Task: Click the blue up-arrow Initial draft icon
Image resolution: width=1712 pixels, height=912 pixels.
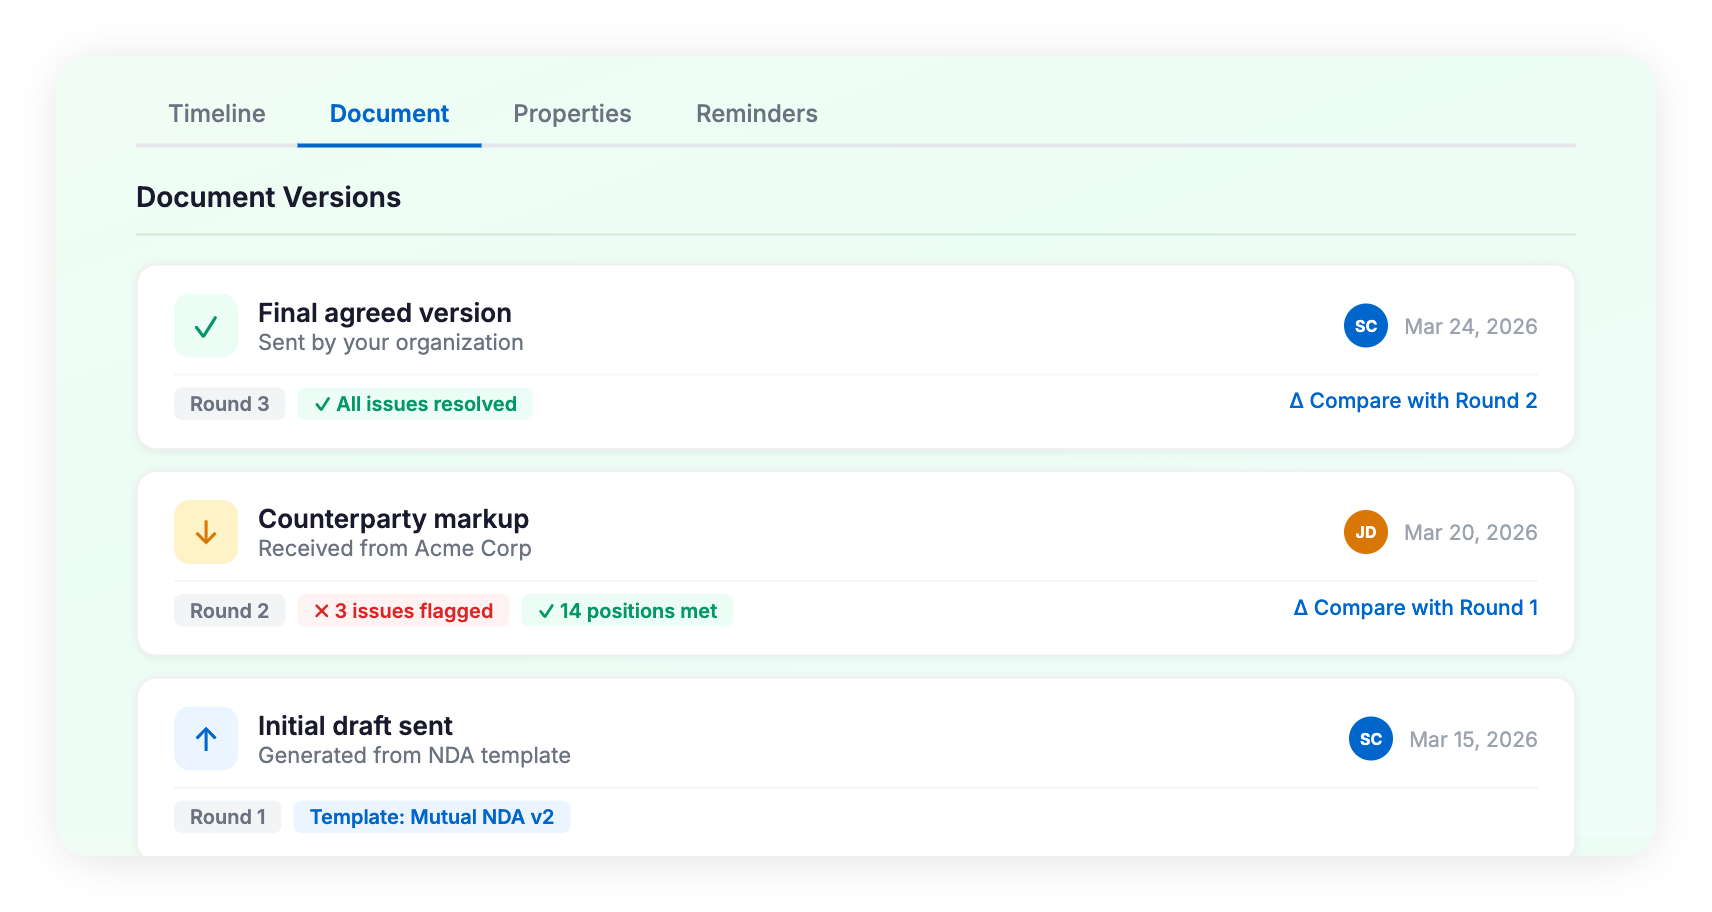Action: [206, 739]
